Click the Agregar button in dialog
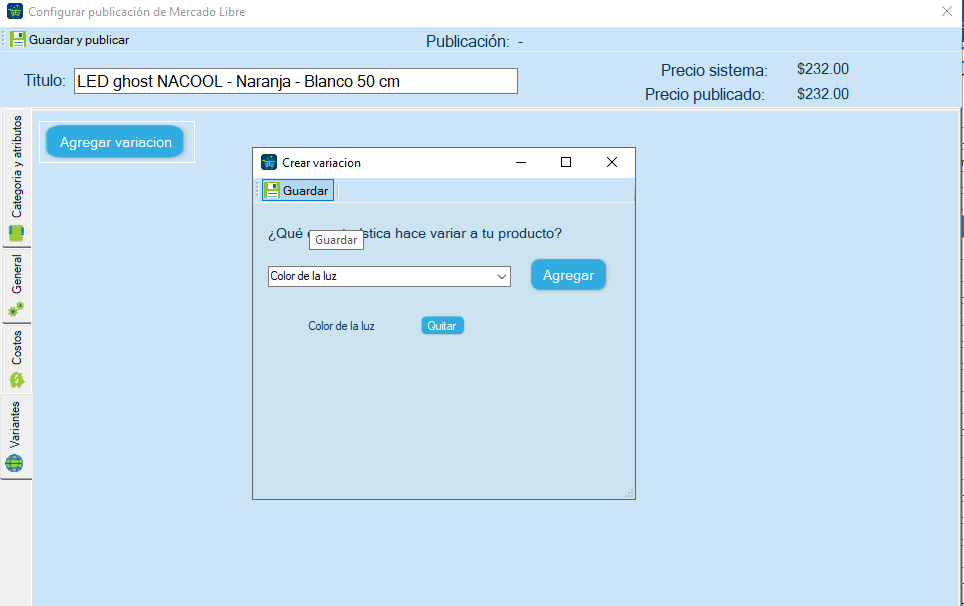Image resolution: width=964 pixels, height=606 pixels. [568, 275]
